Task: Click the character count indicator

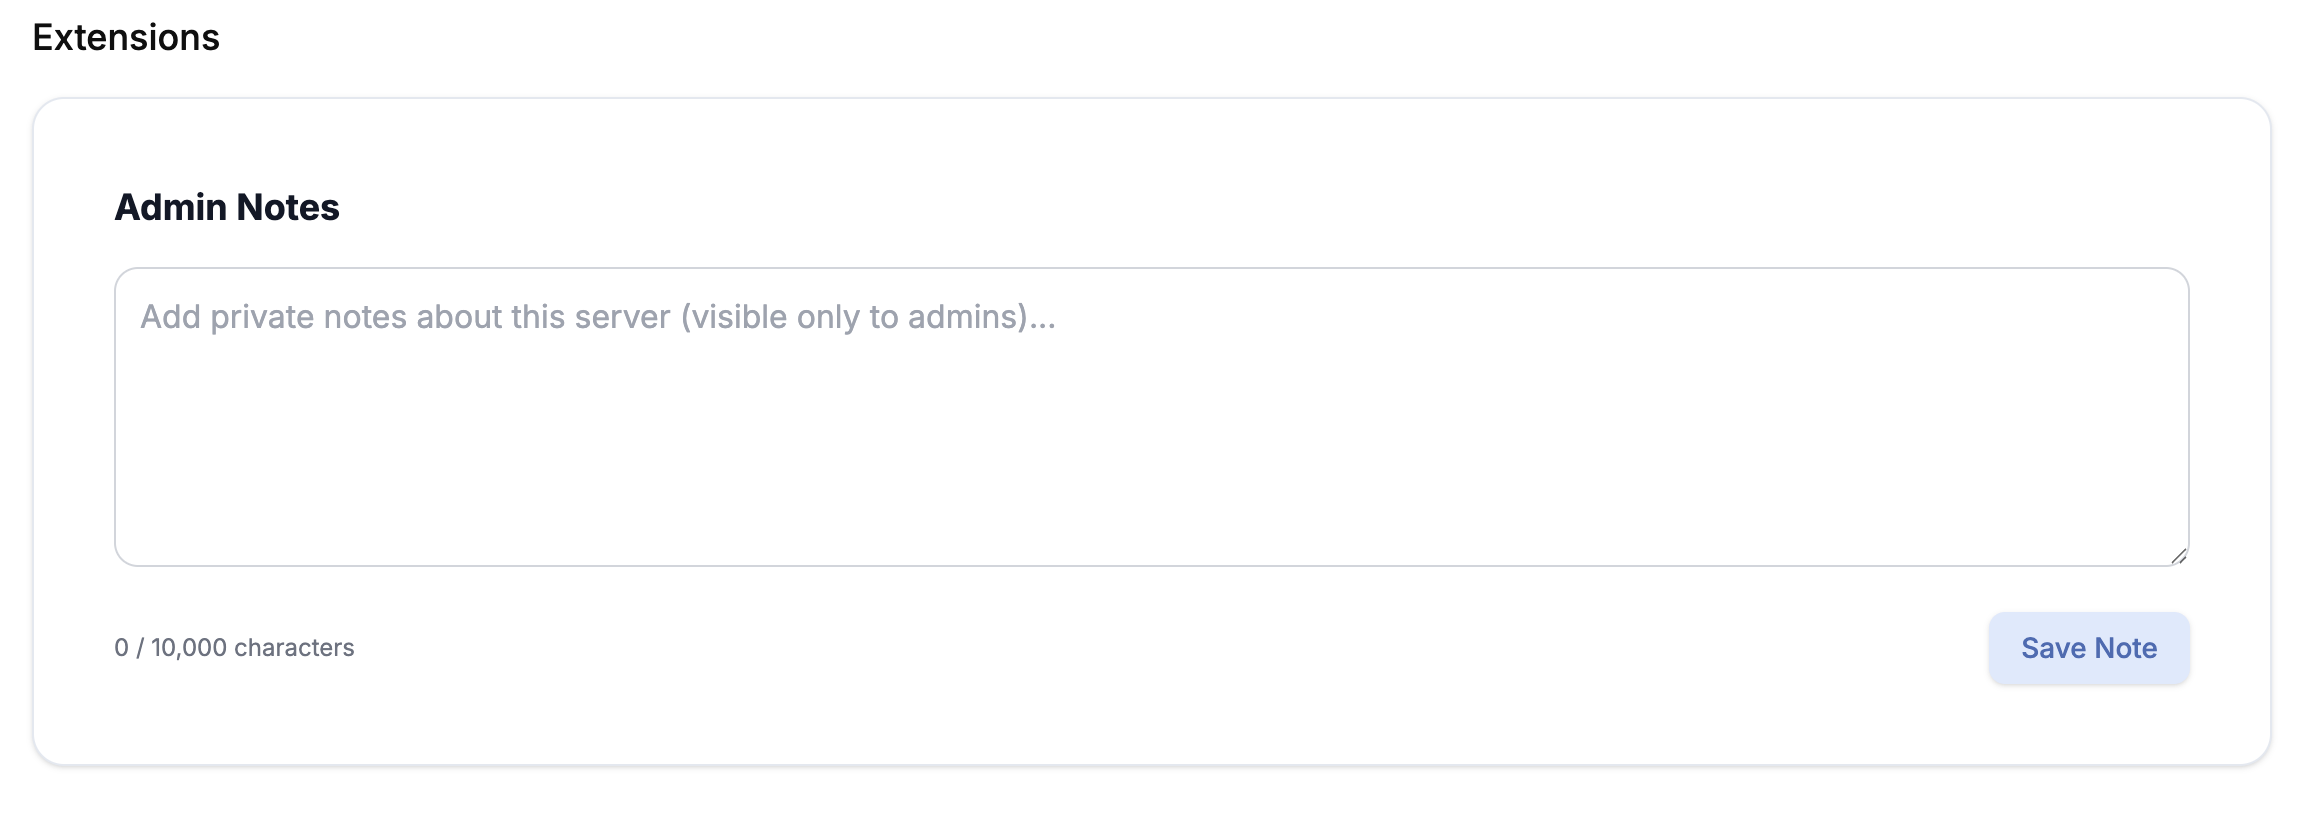Action: point(234,648)
